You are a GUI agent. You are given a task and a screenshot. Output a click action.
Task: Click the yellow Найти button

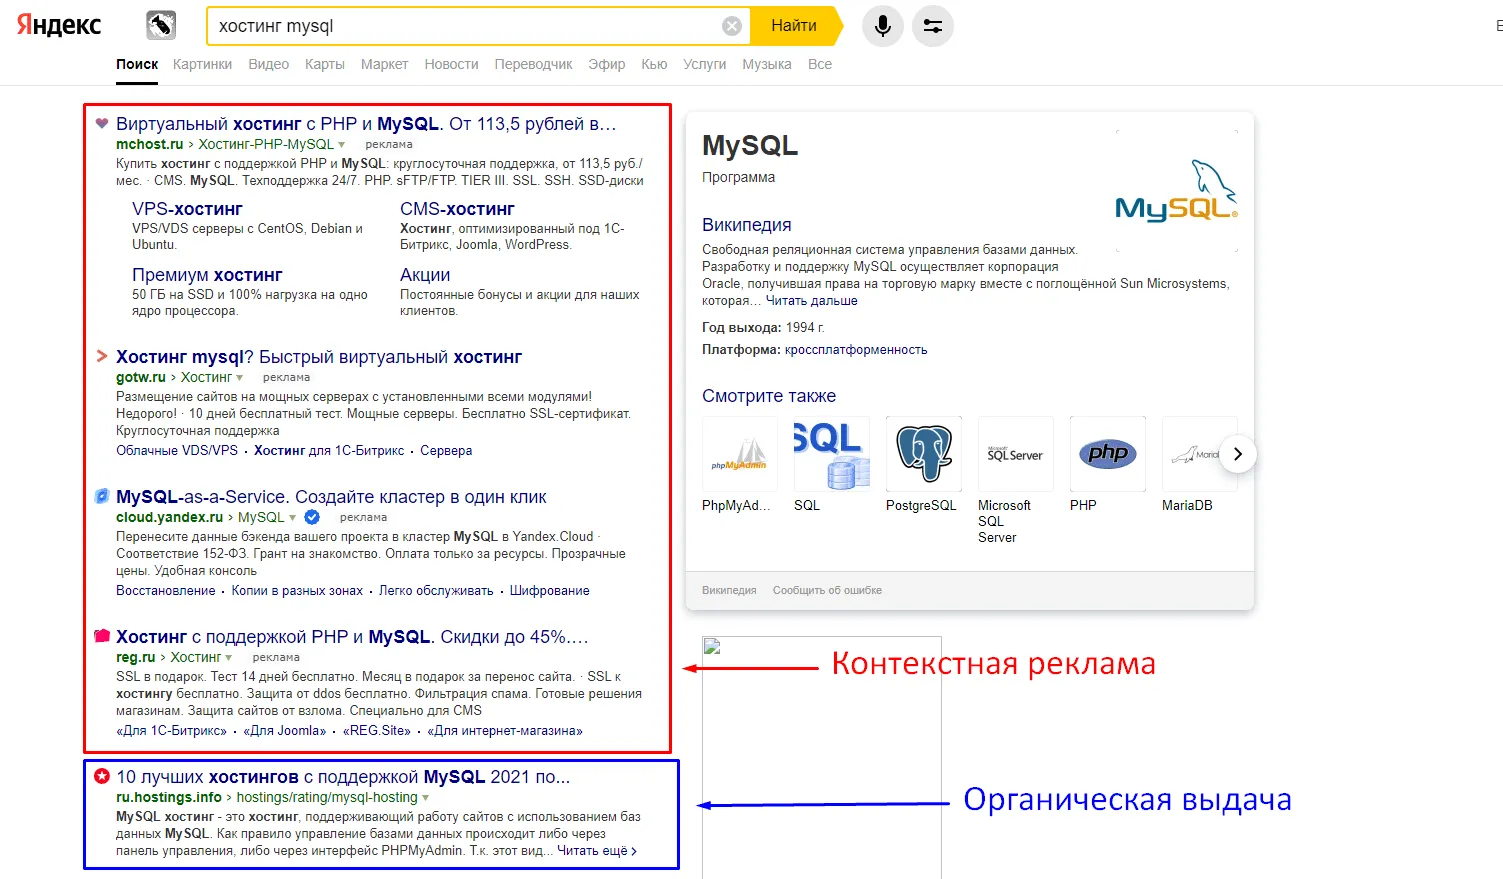tap(796, 26)
